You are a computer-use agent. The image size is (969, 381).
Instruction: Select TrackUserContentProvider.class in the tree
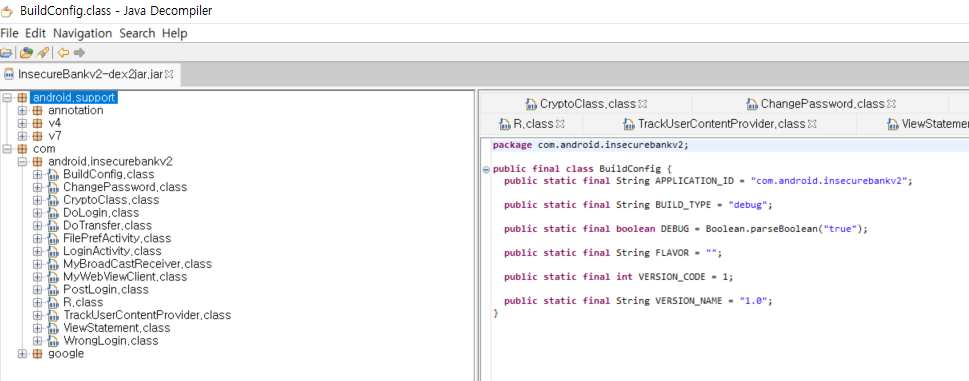pos(147,316)
